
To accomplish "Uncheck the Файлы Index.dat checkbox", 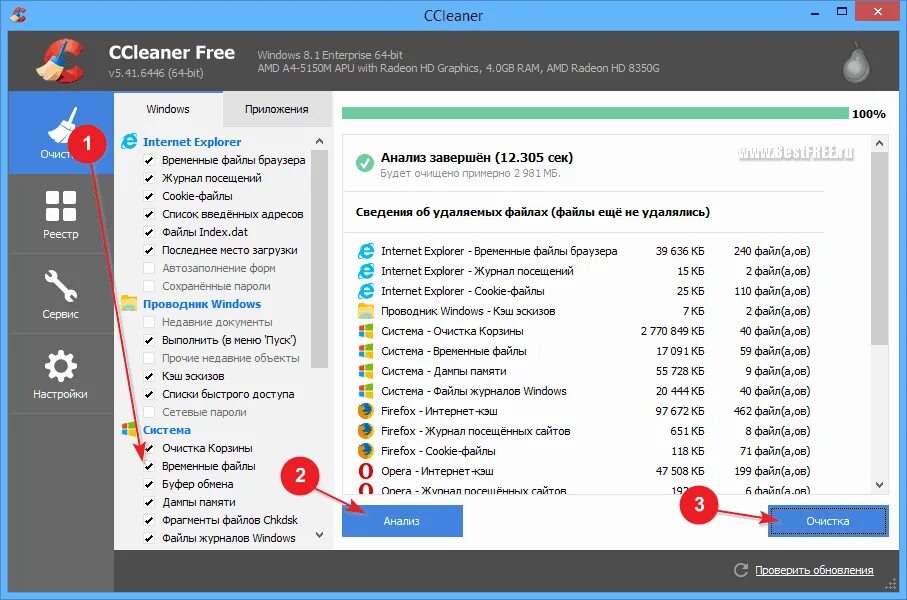I will click(149, 232).
